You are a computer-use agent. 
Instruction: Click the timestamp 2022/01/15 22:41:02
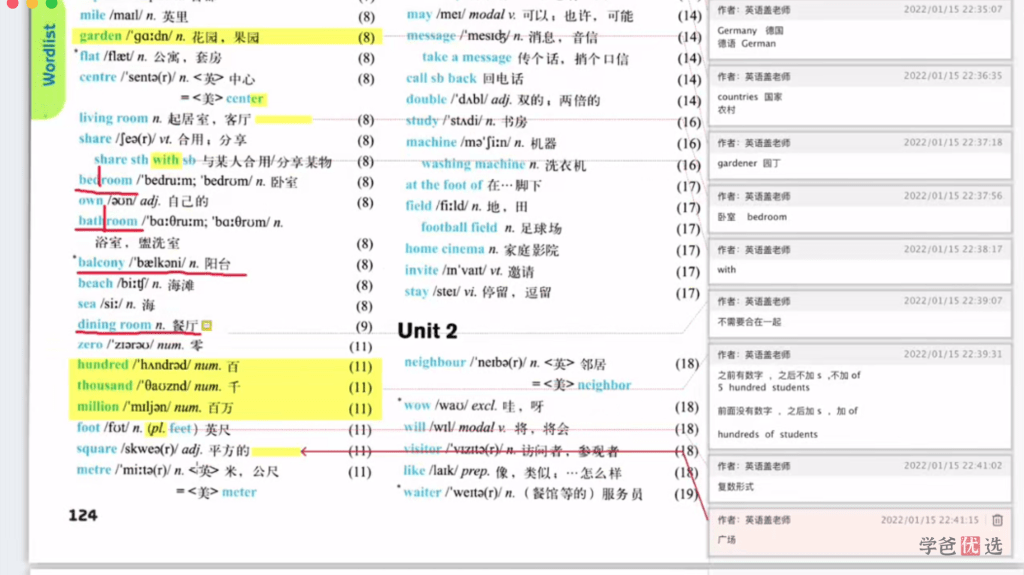952,466
